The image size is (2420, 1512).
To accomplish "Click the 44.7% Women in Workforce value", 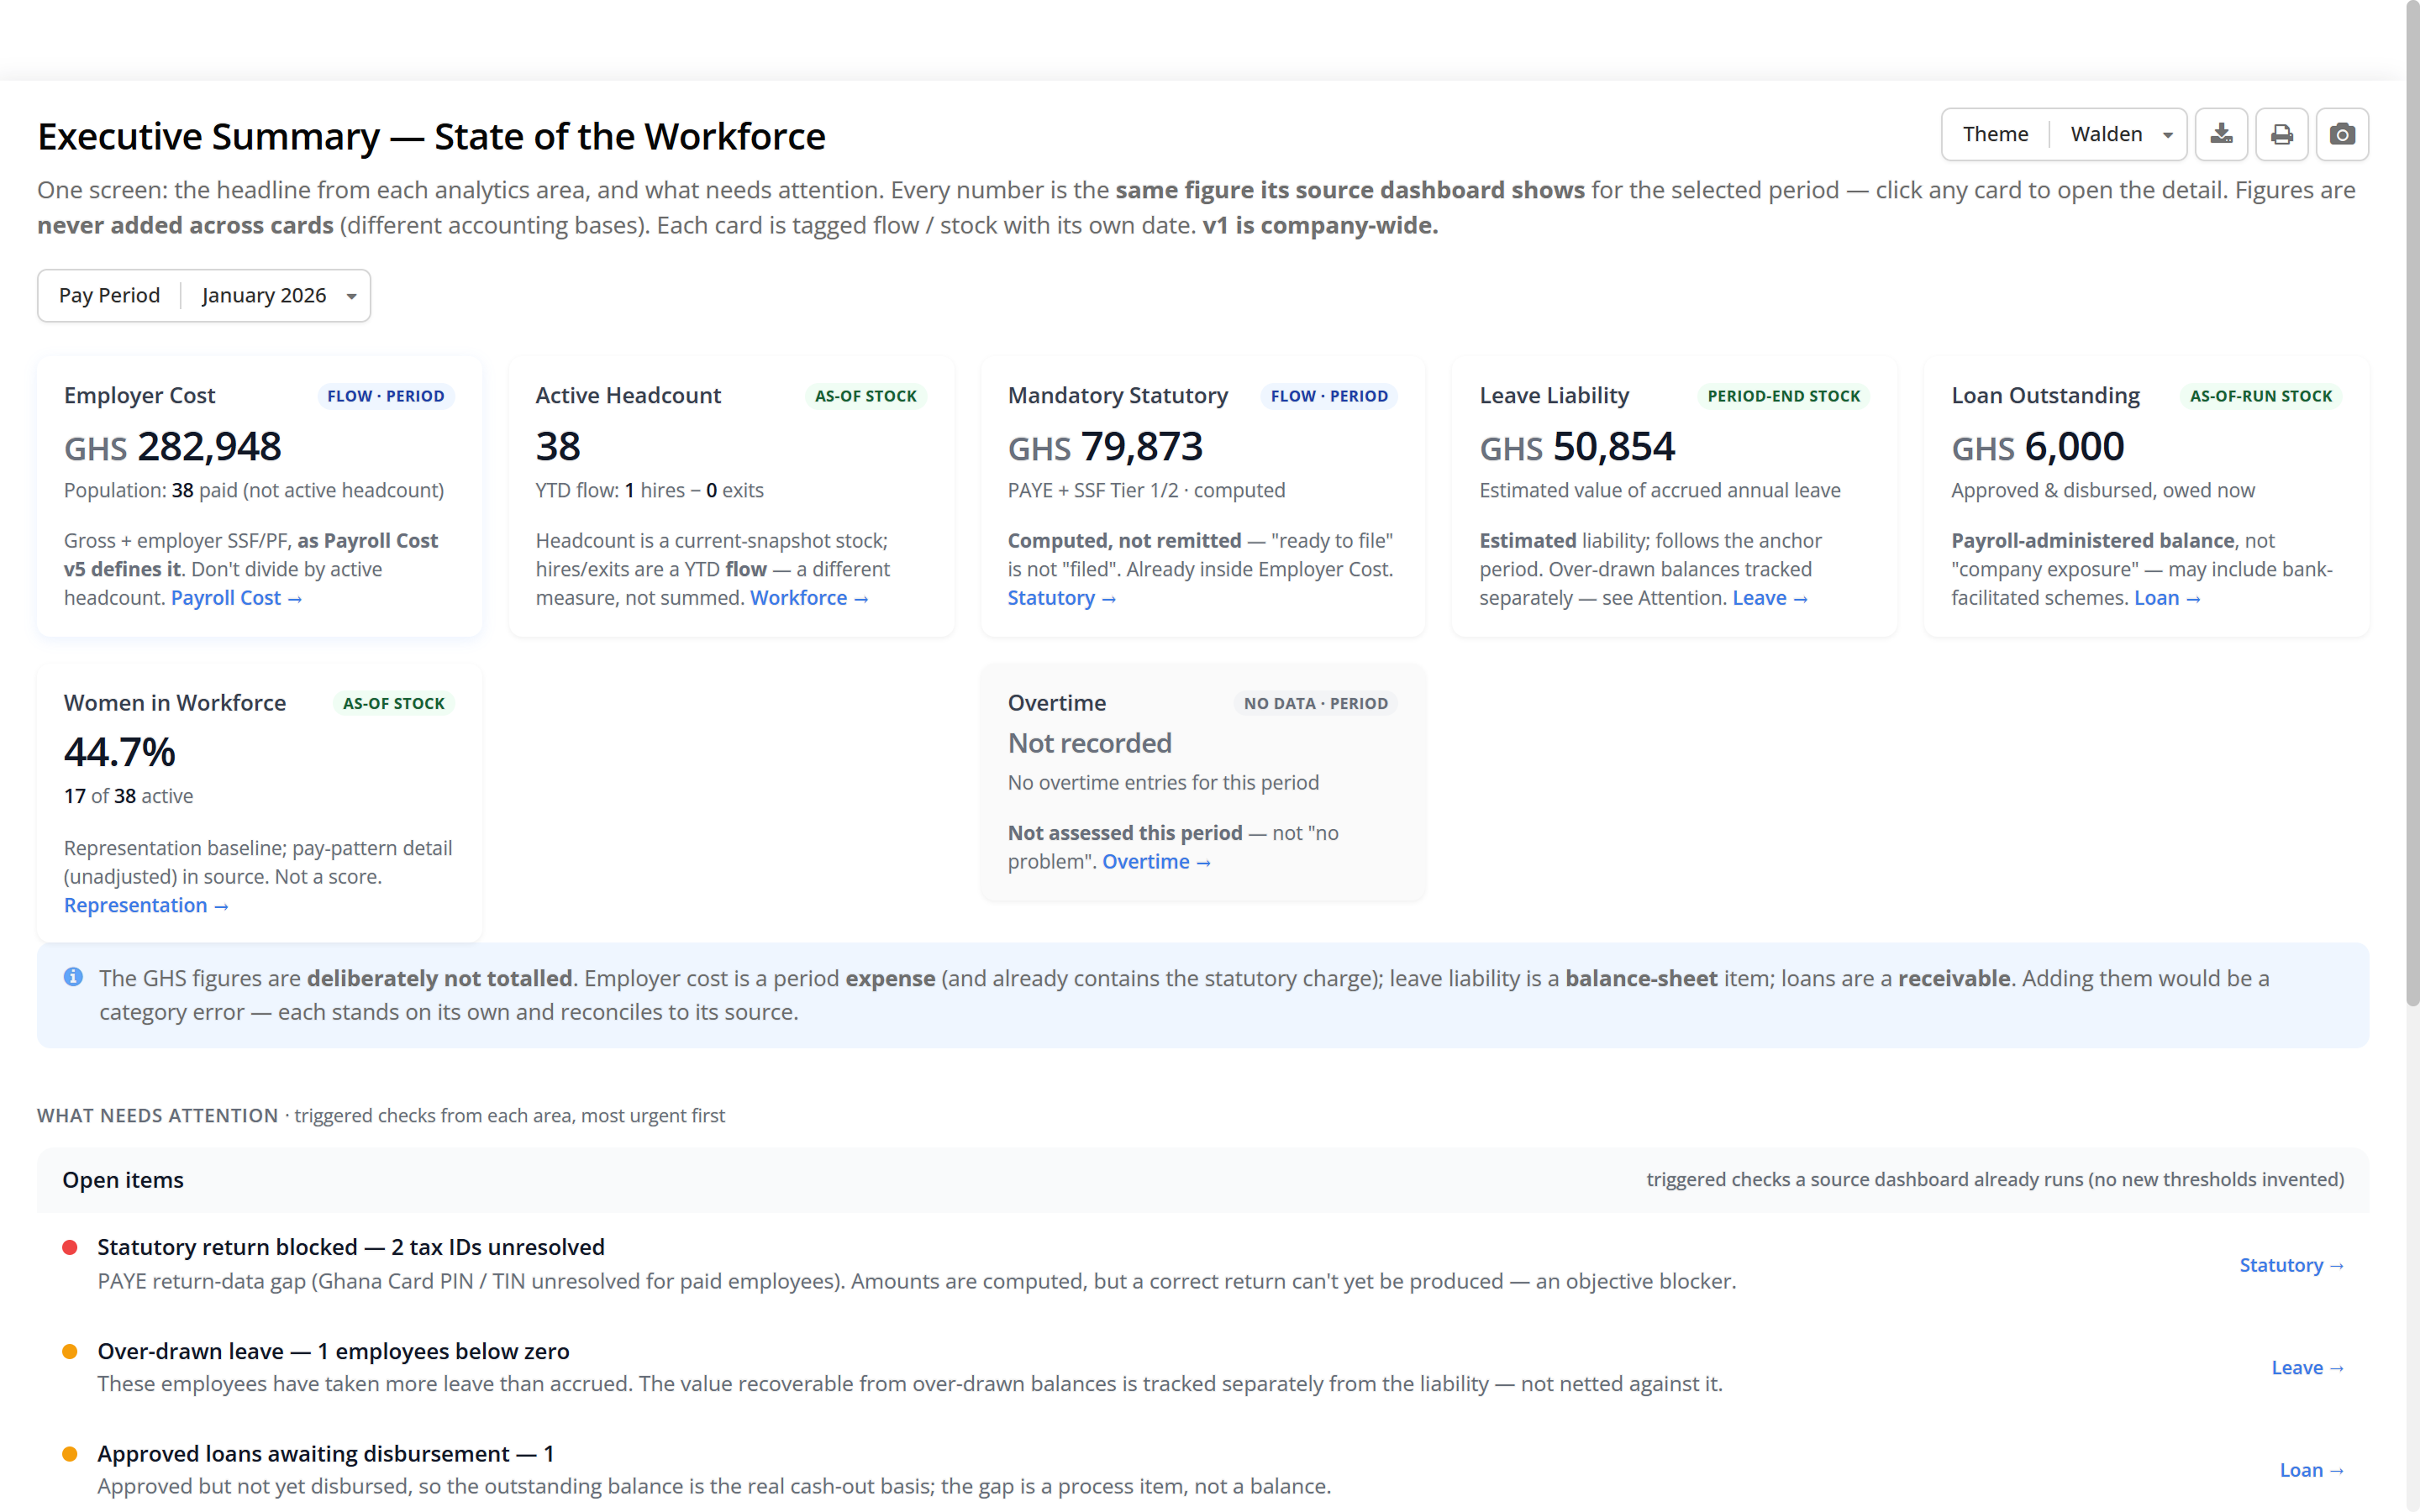I will [x=120, y=753].
